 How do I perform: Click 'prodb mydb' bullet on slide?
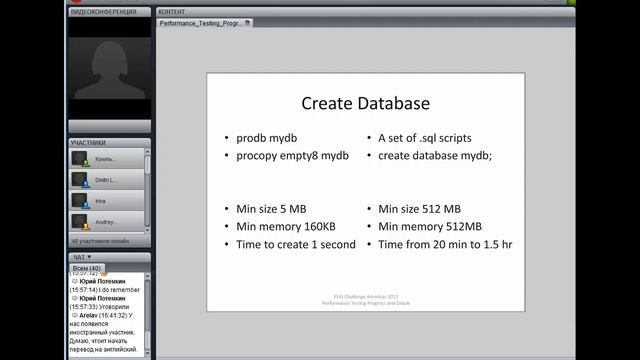pyautogui.click(x=267, y=138)
